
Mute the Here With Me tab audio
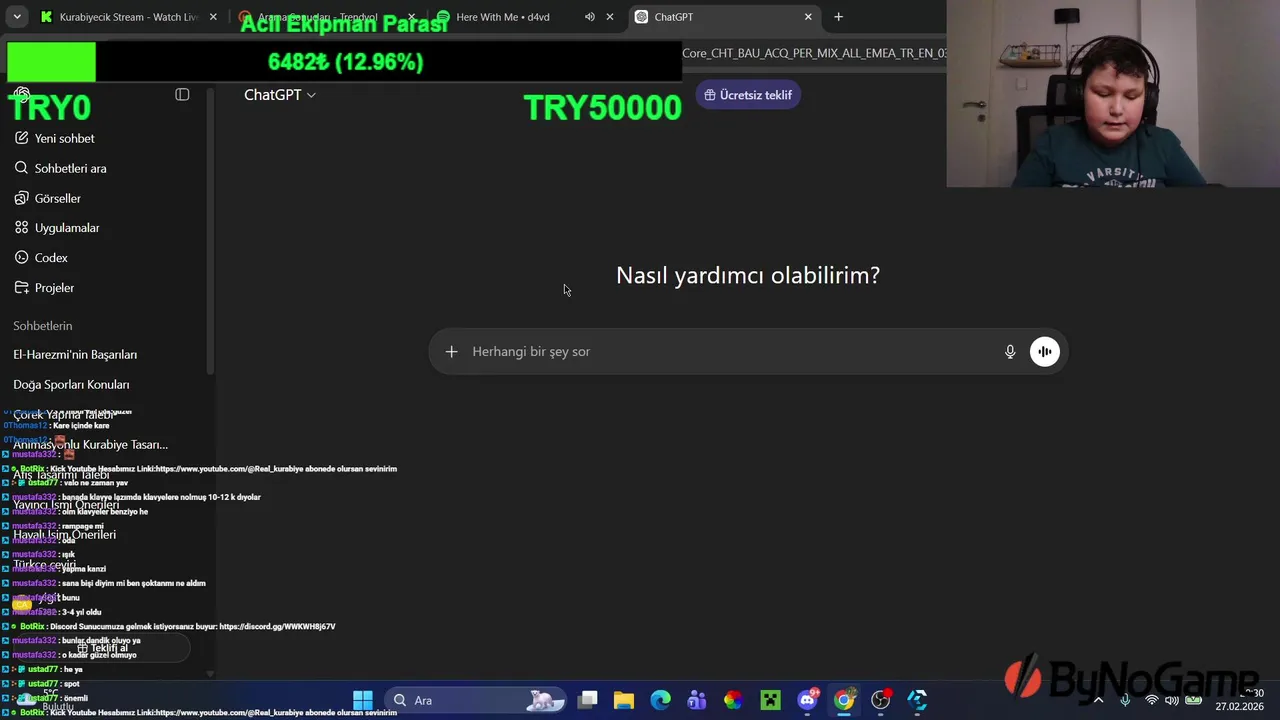coord(590,17)
